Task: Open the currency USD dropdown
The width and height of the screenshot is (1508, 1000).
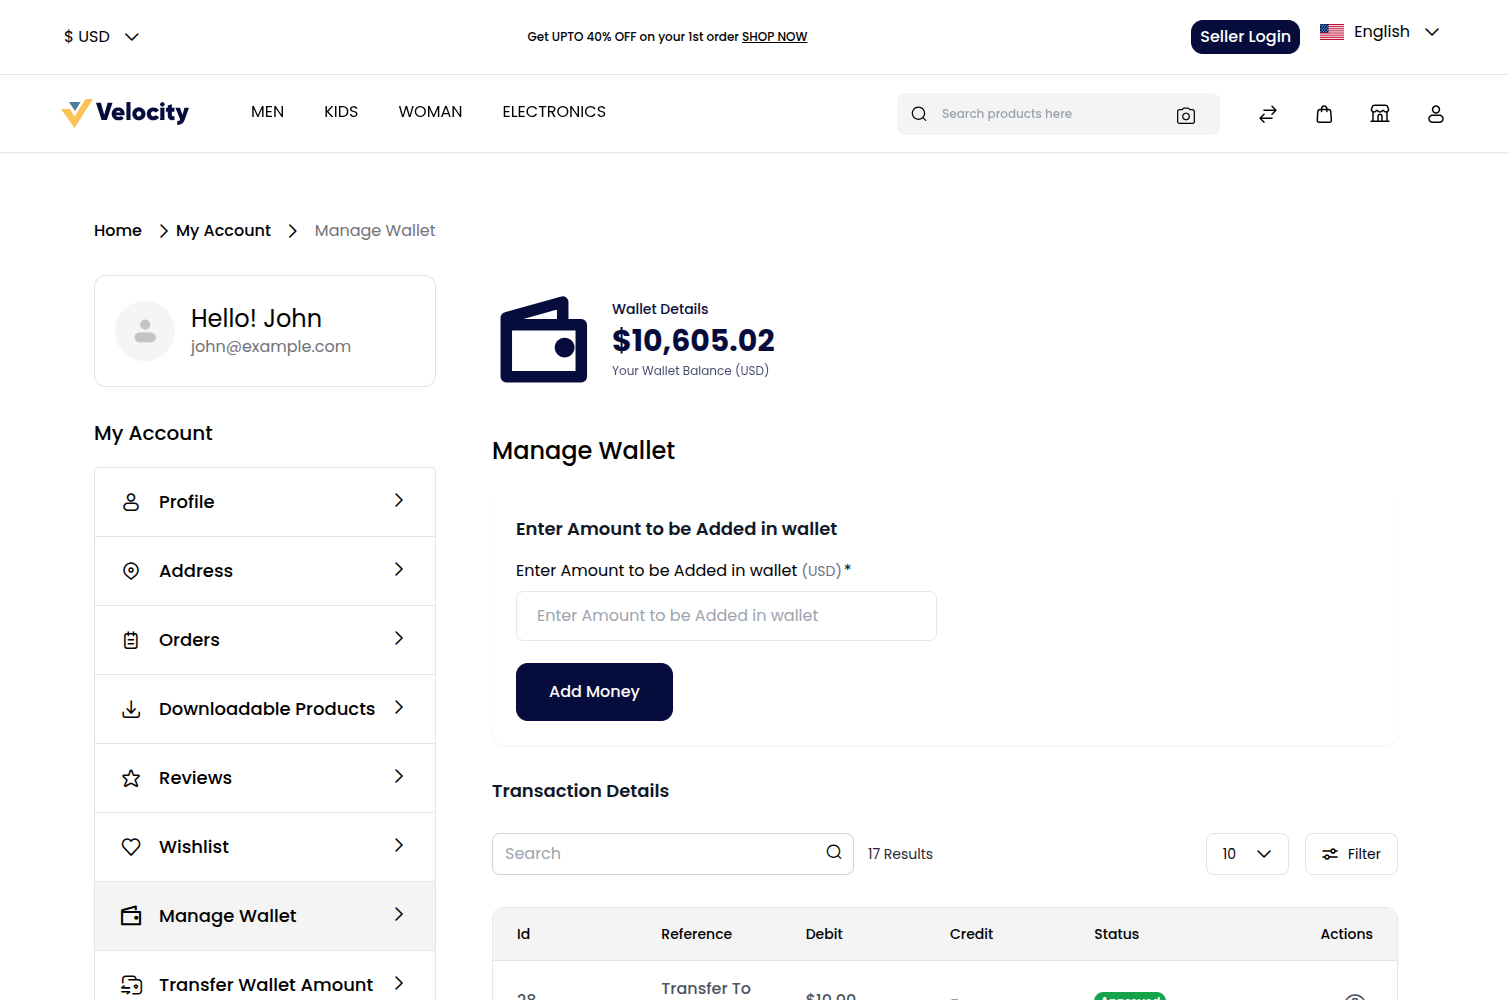Action: pyautogui.click(x=100, y=36)
